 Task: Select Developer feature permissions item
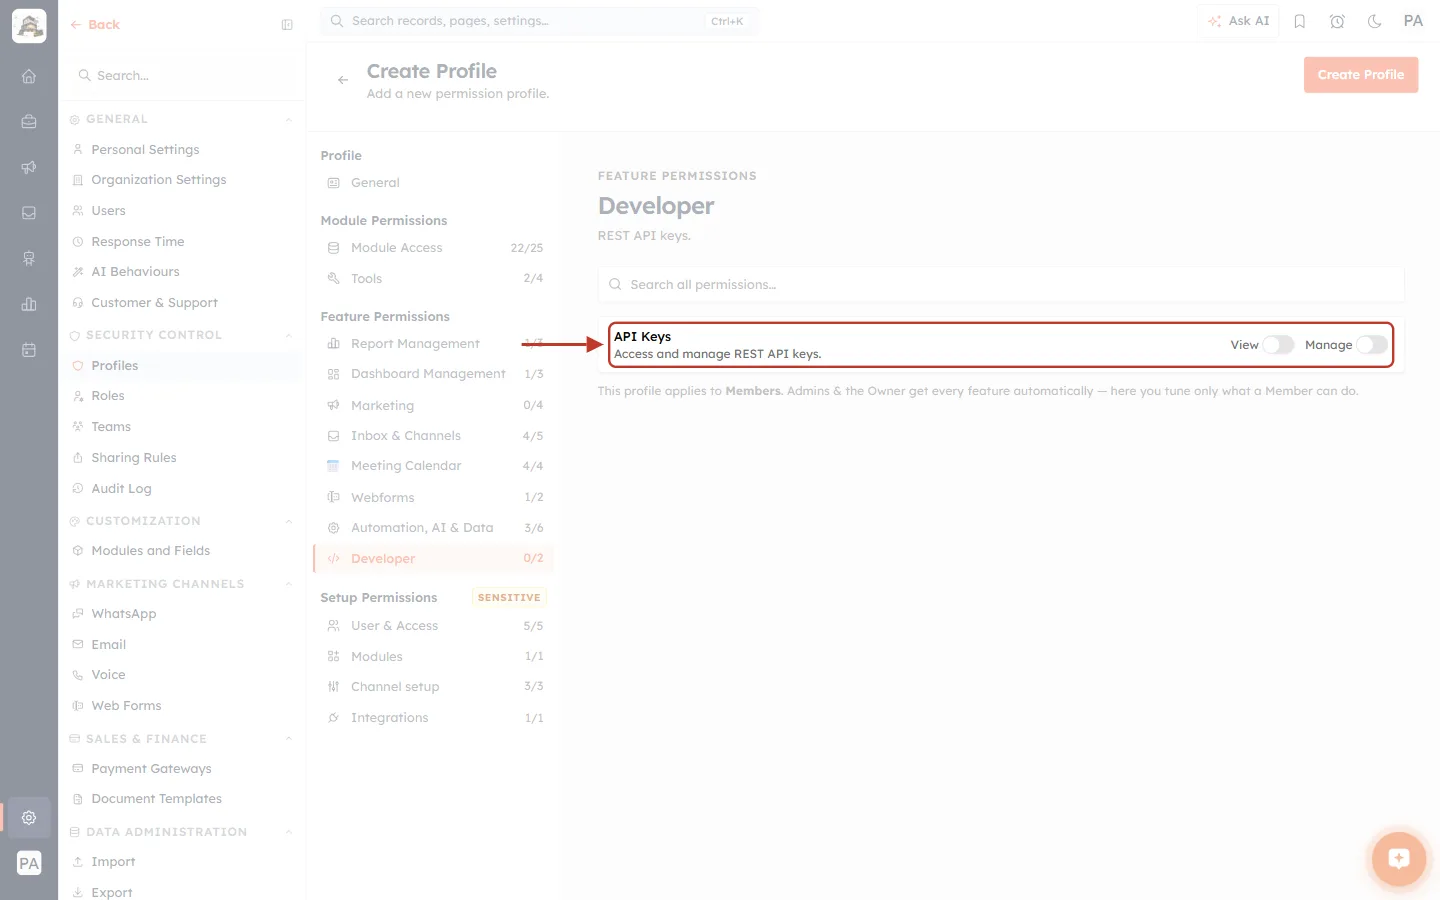coord(434,559)
